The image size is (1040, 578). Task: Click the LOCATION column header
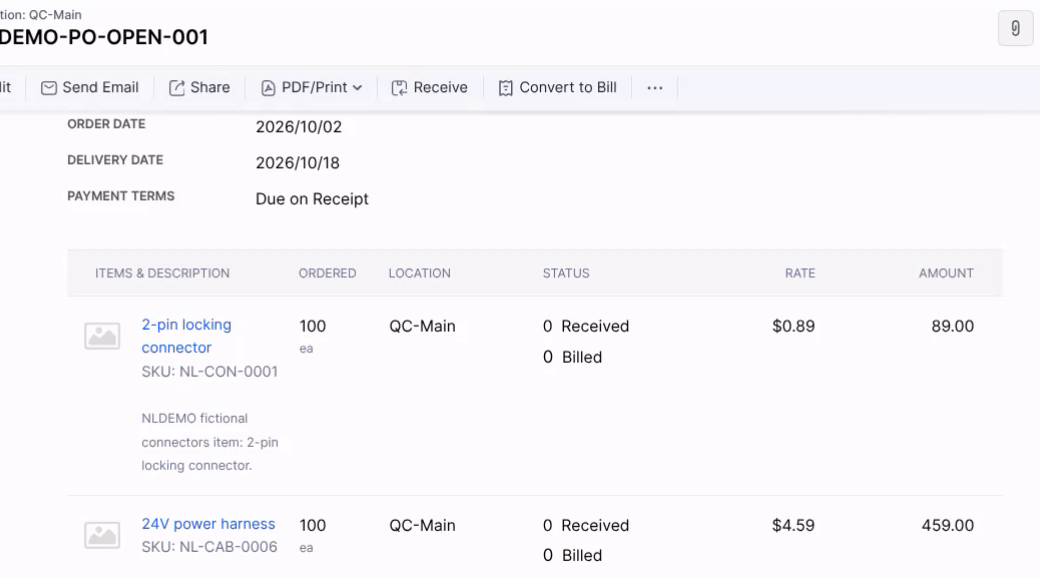(x=420, y=273)
